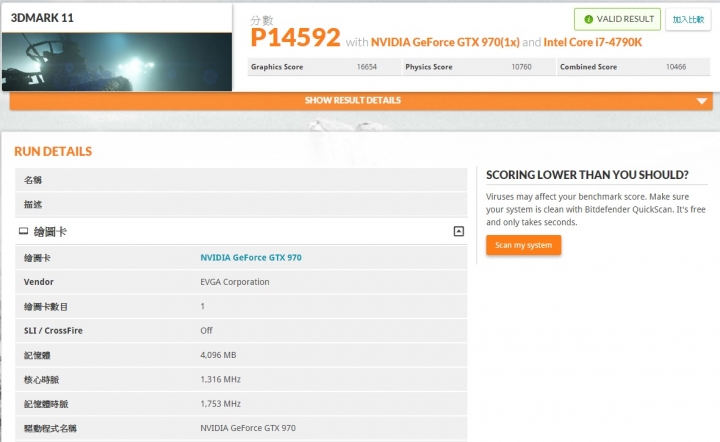Select the 4,096 MB memory value
Image resolution: width=720 pixels, height=442 pixels.
coord(218,355)
